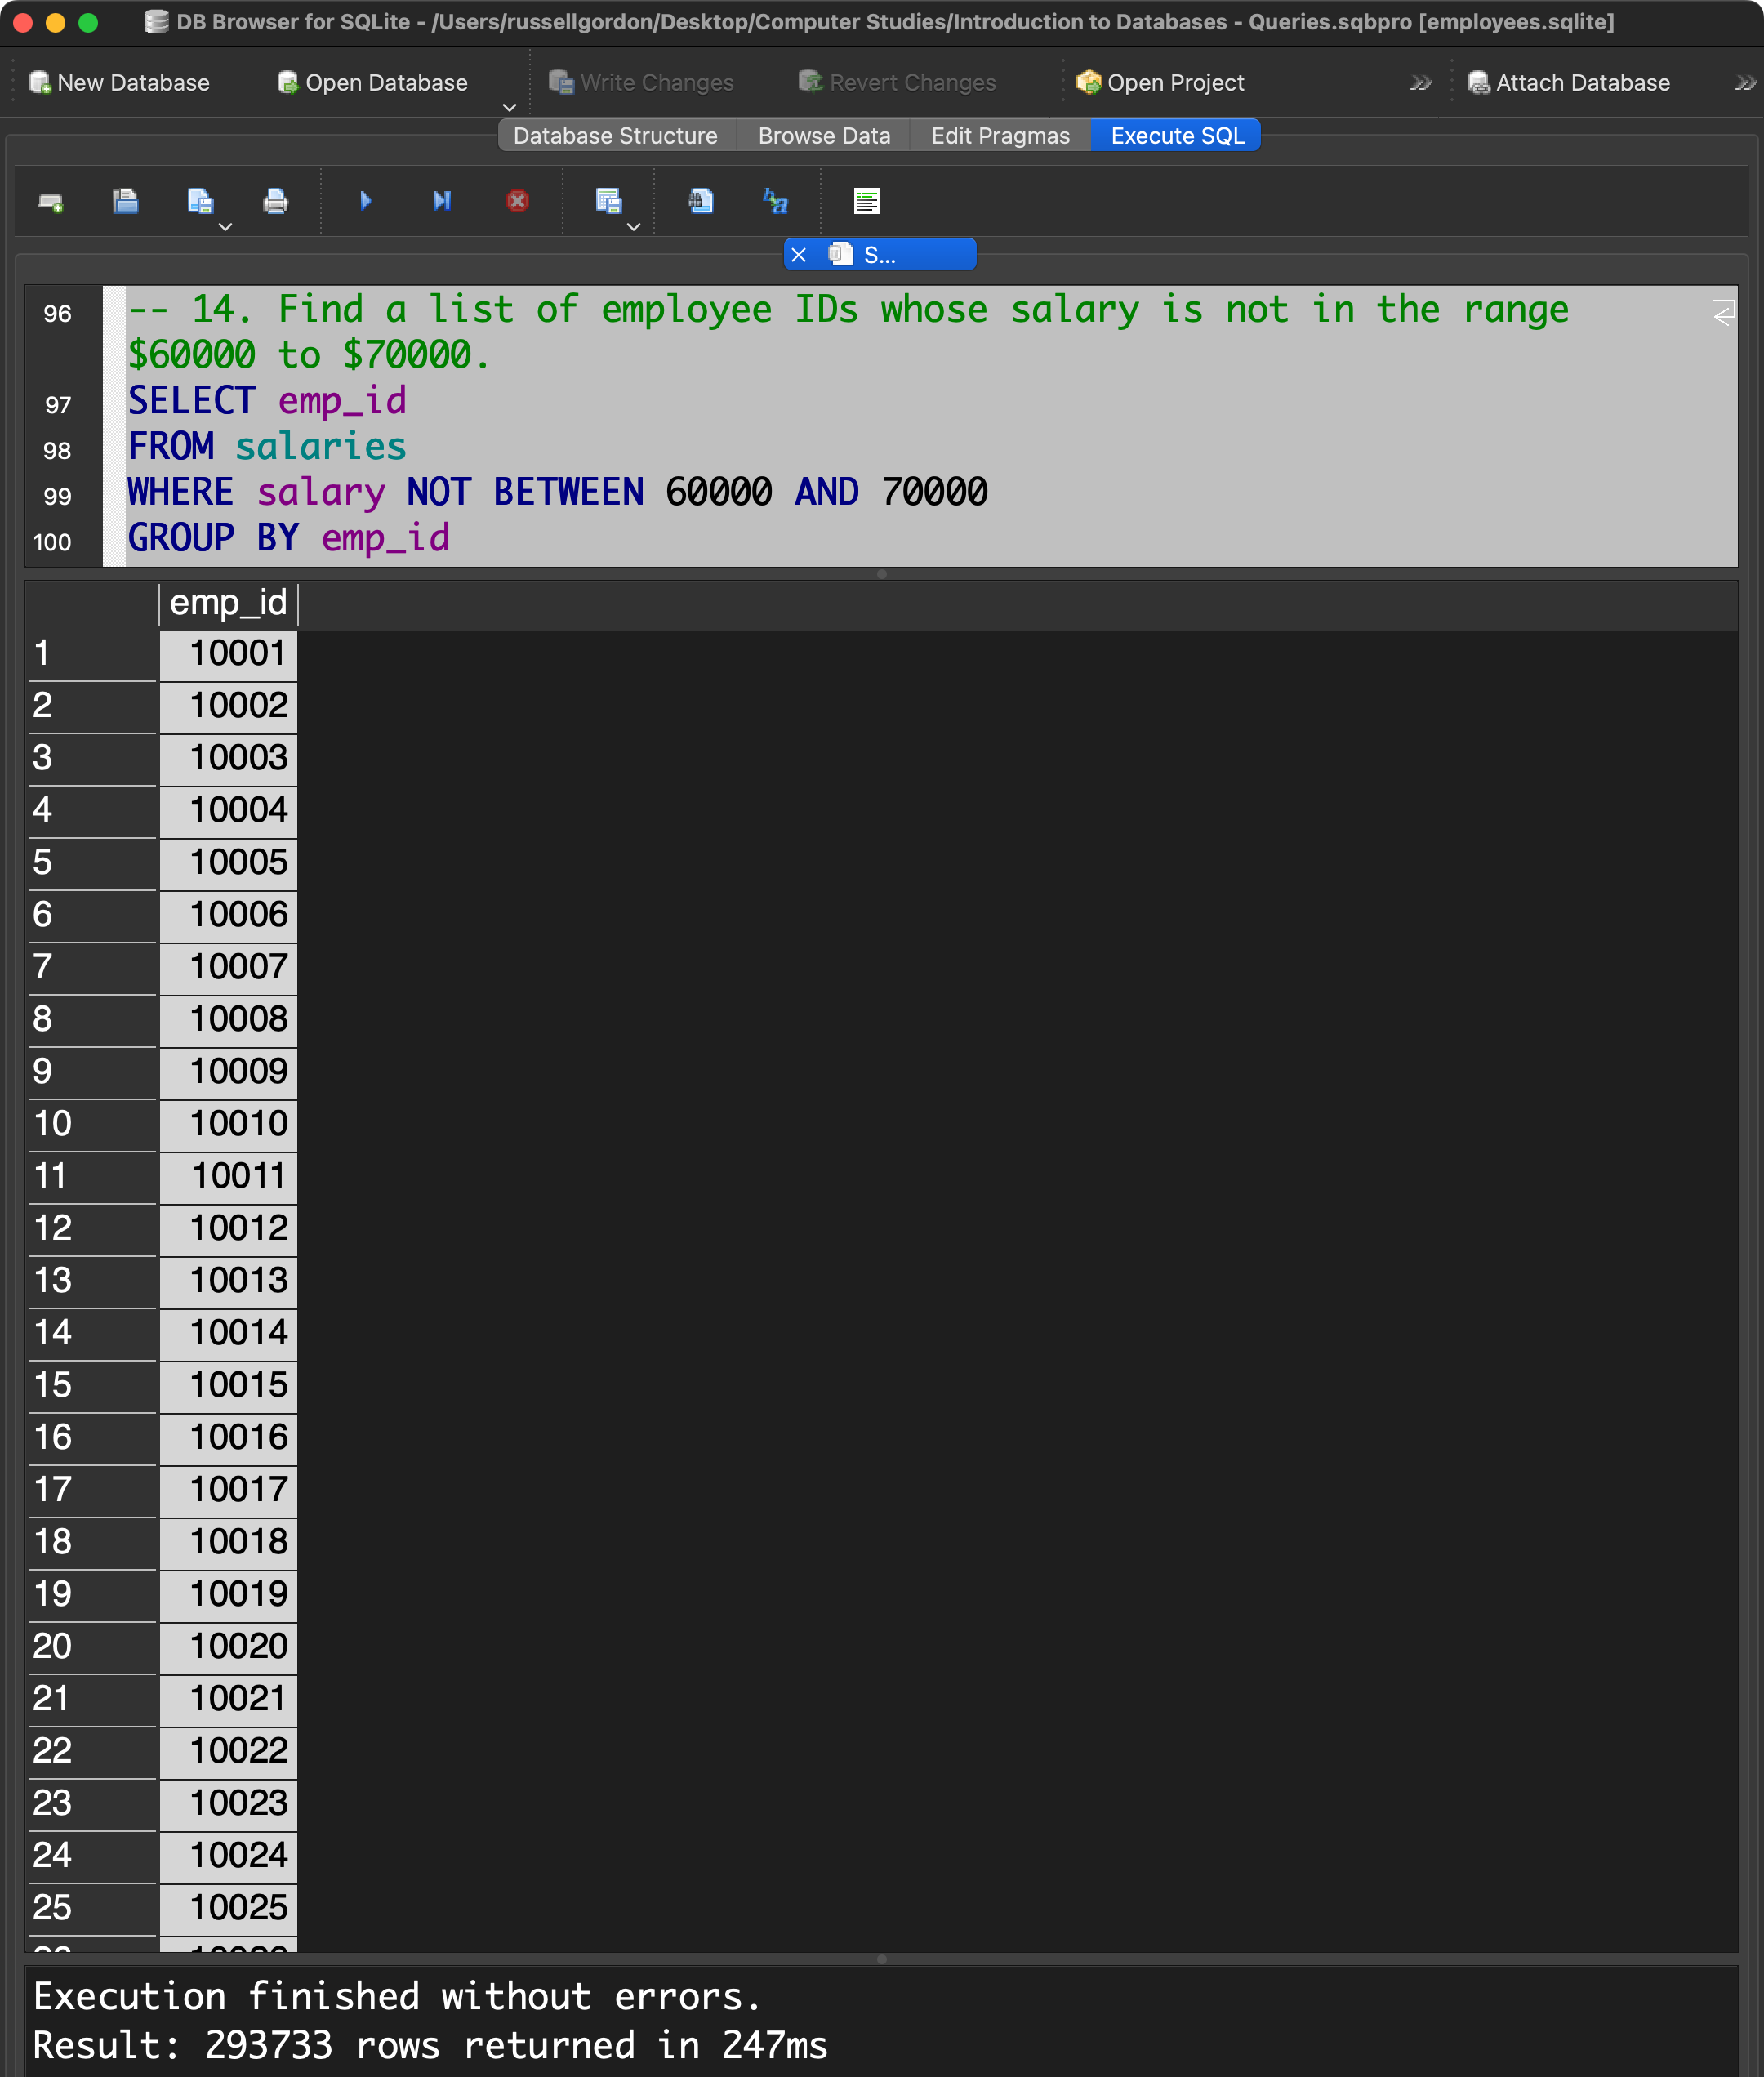Click the New Database button
1764x2077 pixels.
[120, 83]
